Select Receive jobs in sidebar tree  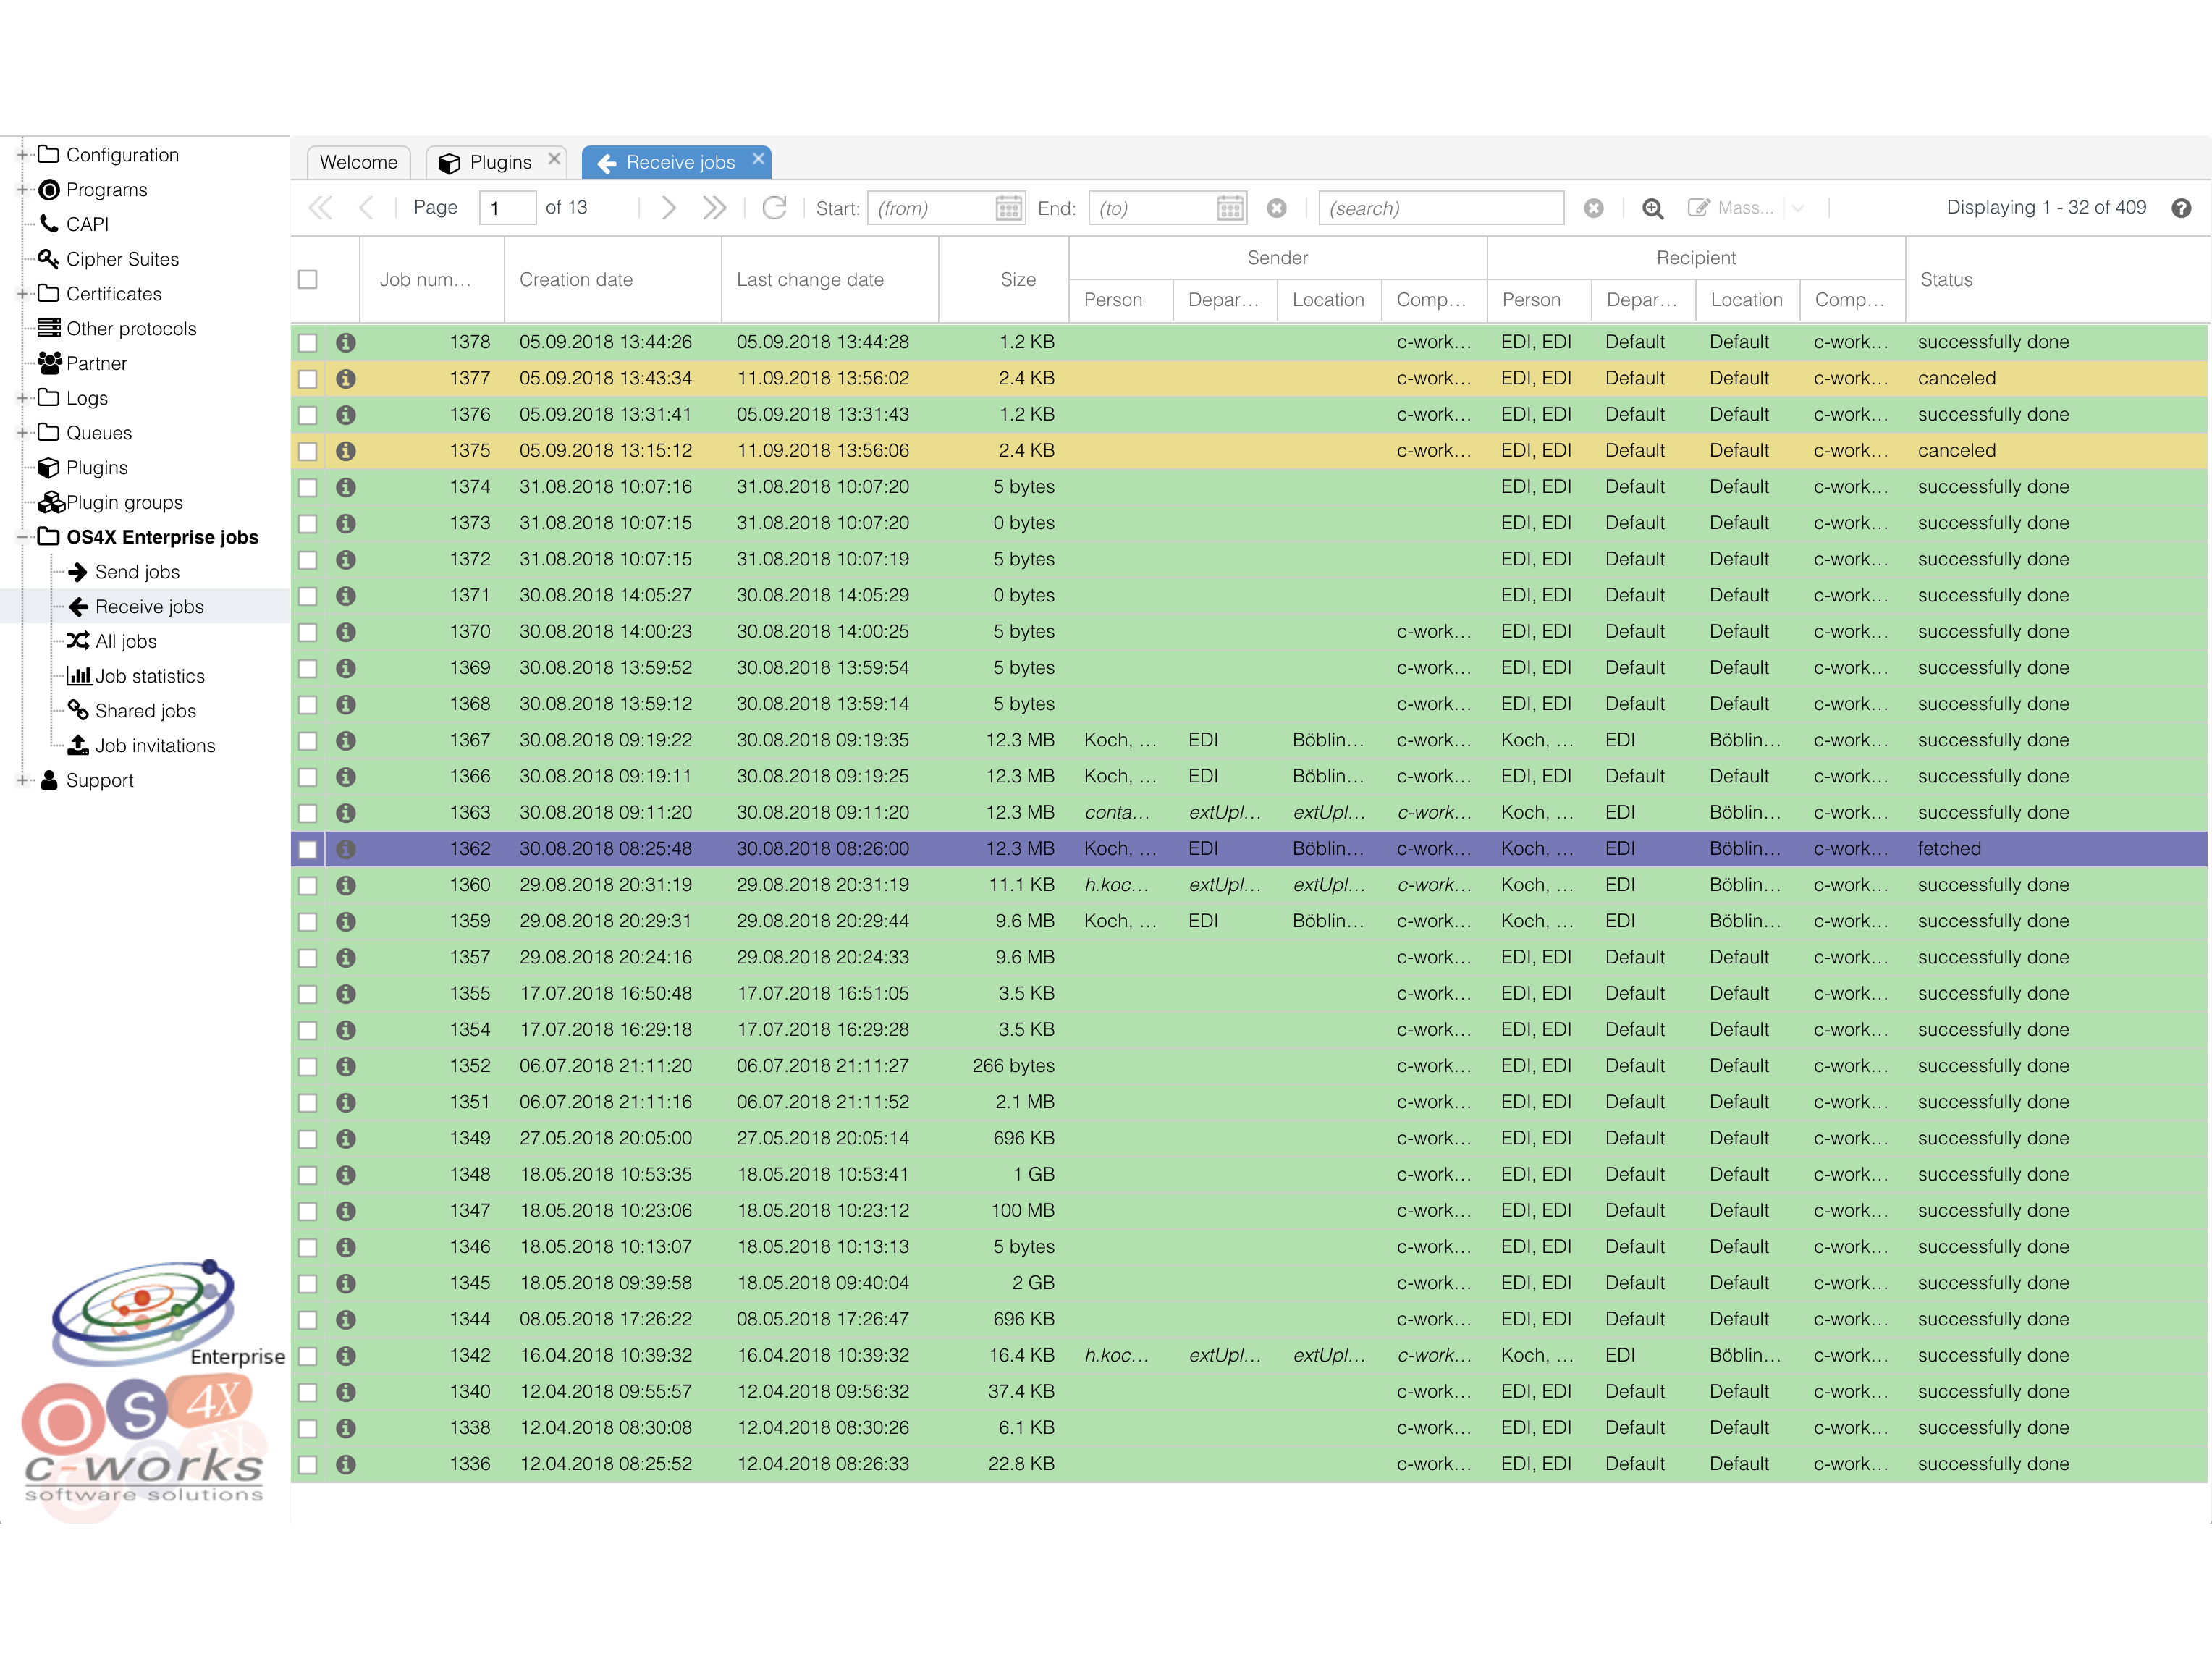tap(135, 607)
